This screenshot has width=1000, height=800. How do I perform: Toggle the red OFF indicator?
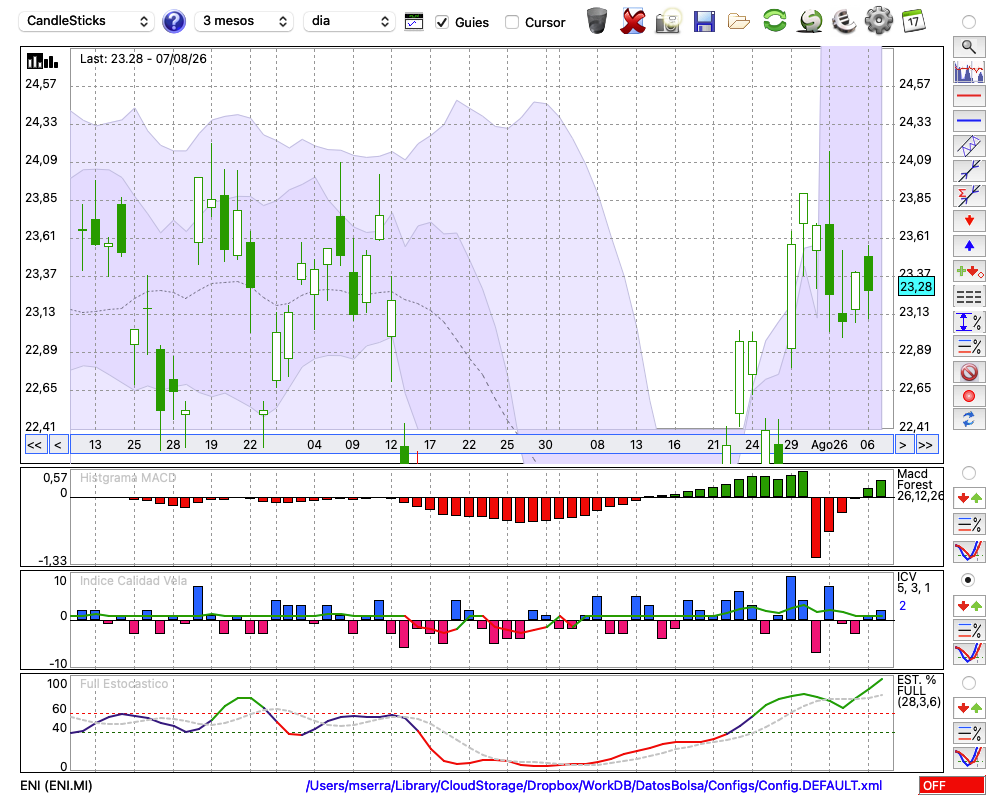tap(952, 785)
